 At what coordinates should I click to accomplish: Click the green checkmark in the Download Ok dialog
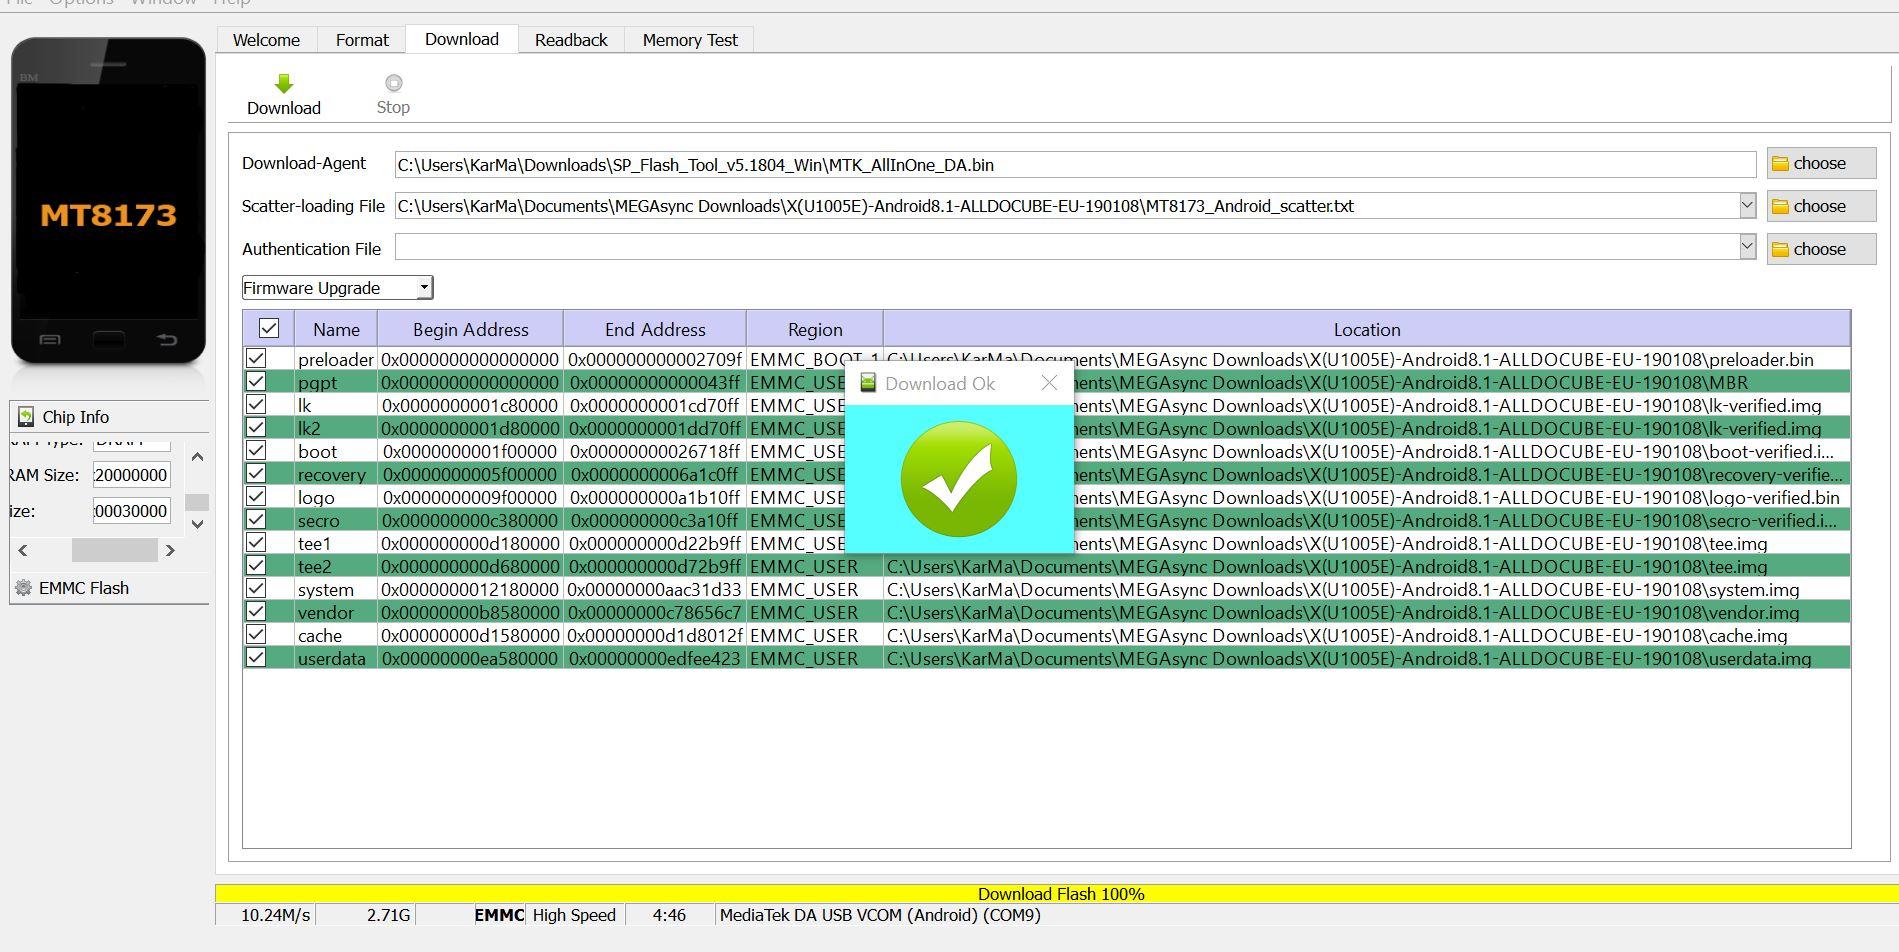tap(959, 479)
